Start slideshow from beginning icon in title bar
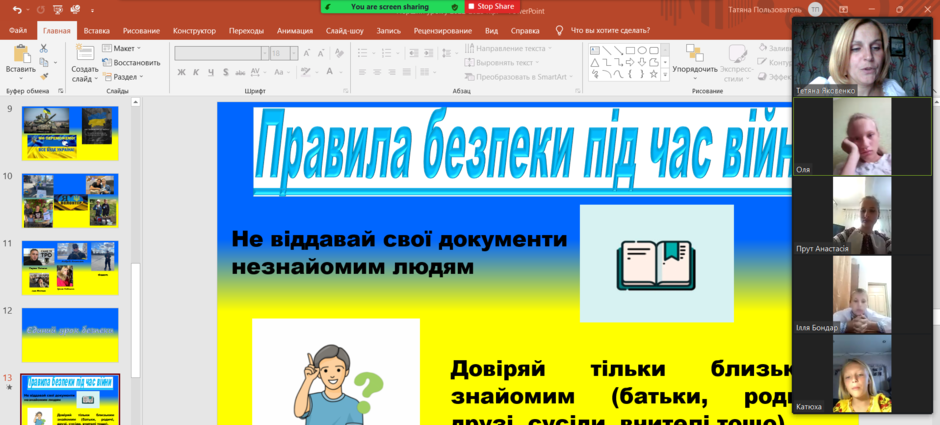The image size is (940, 425). coord(59,10)
